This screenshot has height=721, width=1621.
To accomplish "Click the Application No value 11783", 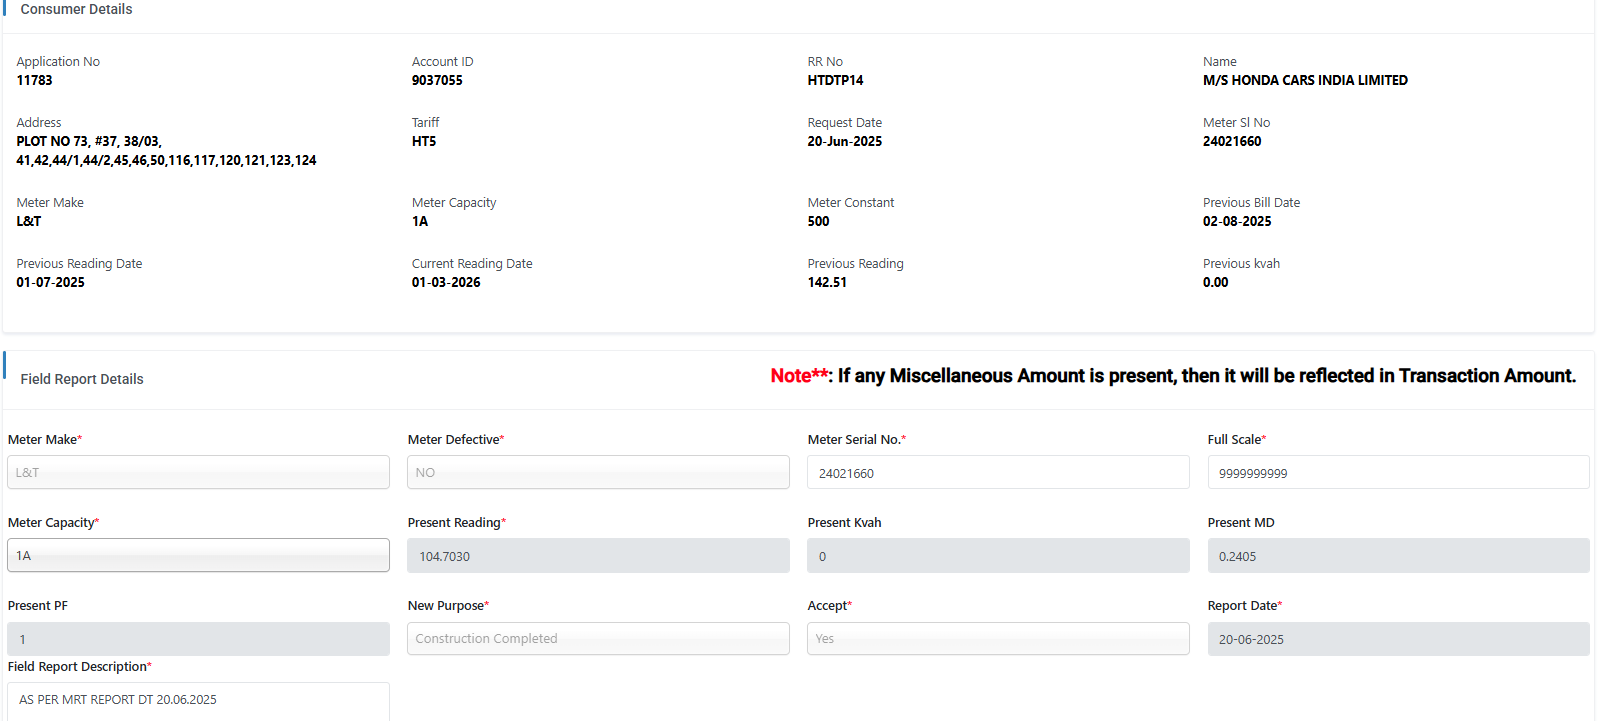I will point(34,80).
